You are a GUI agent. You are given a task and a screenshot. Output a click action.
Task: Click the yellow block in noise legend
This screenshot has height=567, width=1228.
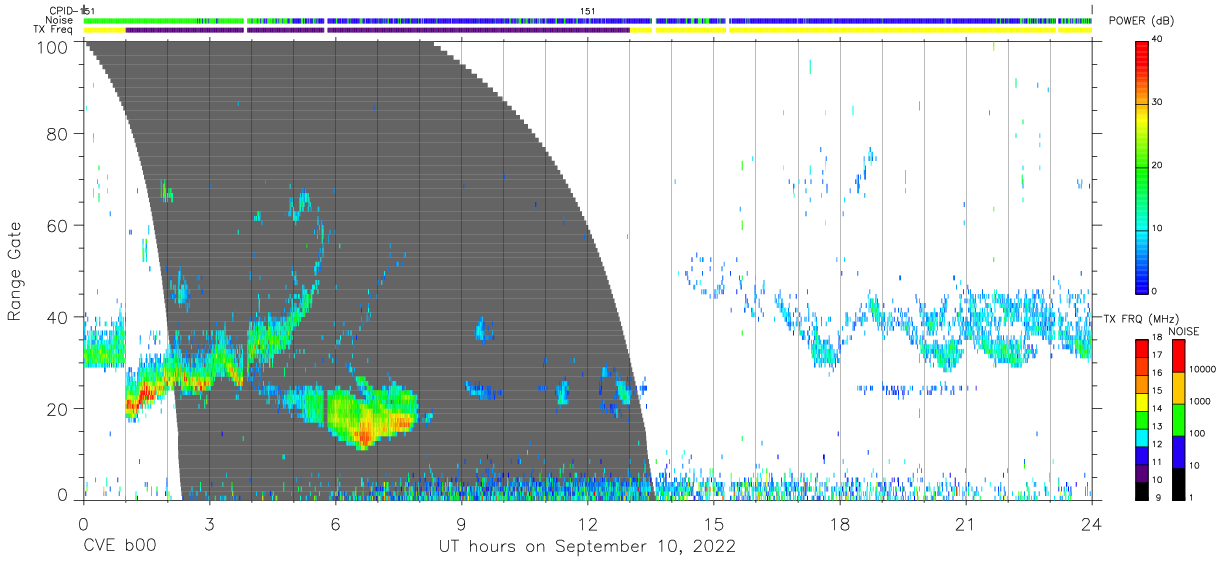[1177, 389]
